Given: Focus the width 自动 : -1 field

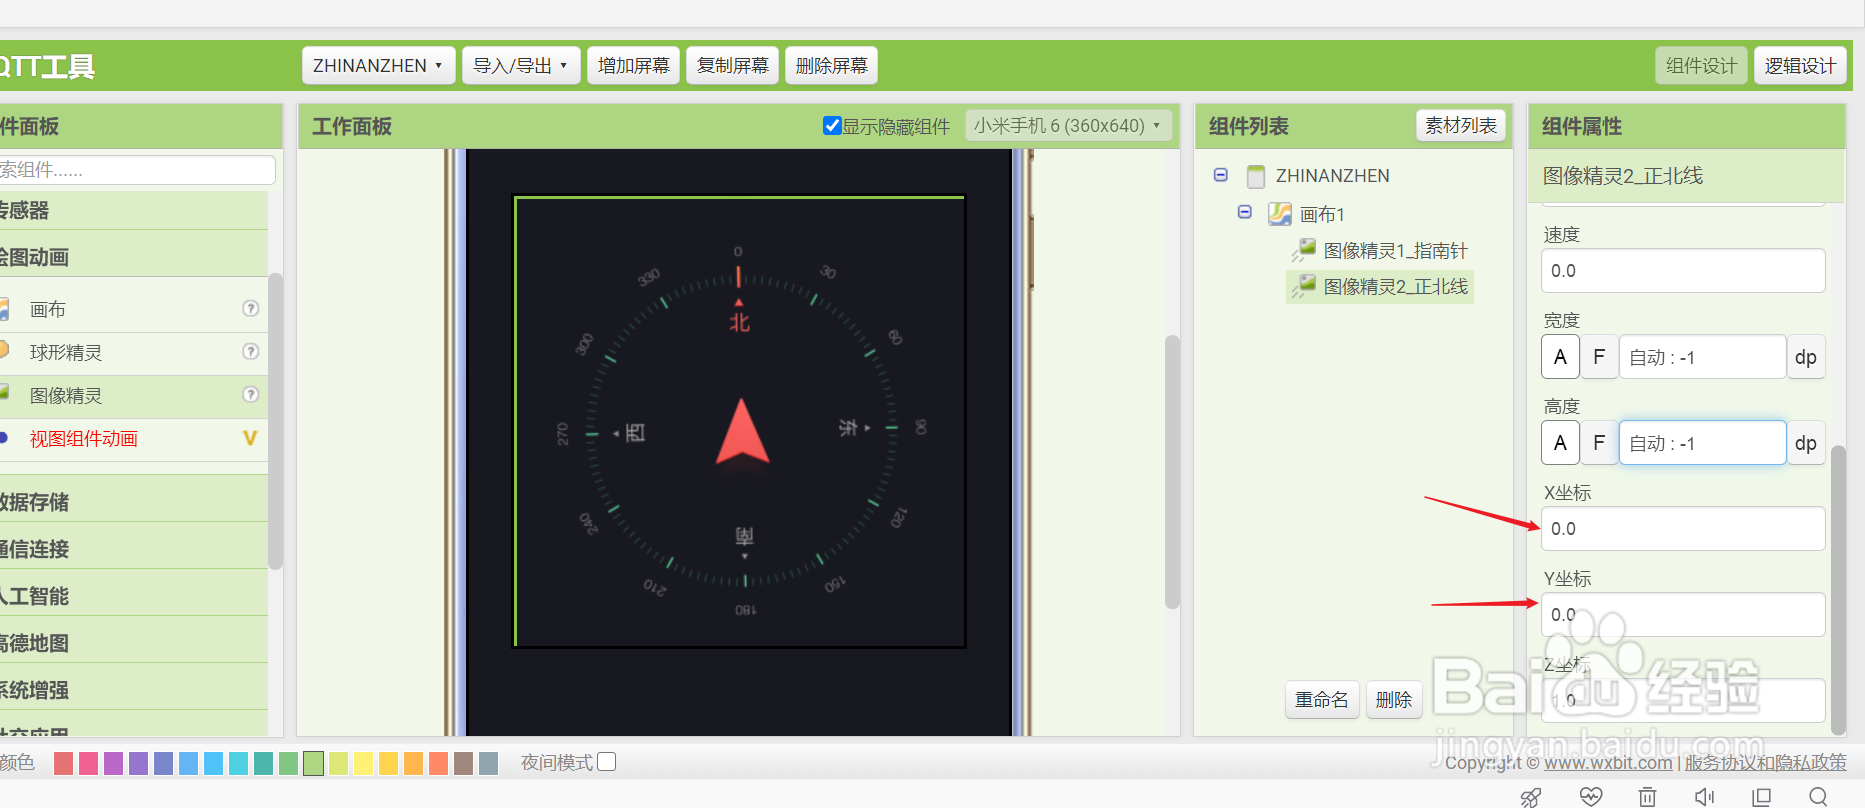Looking at the screenshot, I should tap(1702, 357).
